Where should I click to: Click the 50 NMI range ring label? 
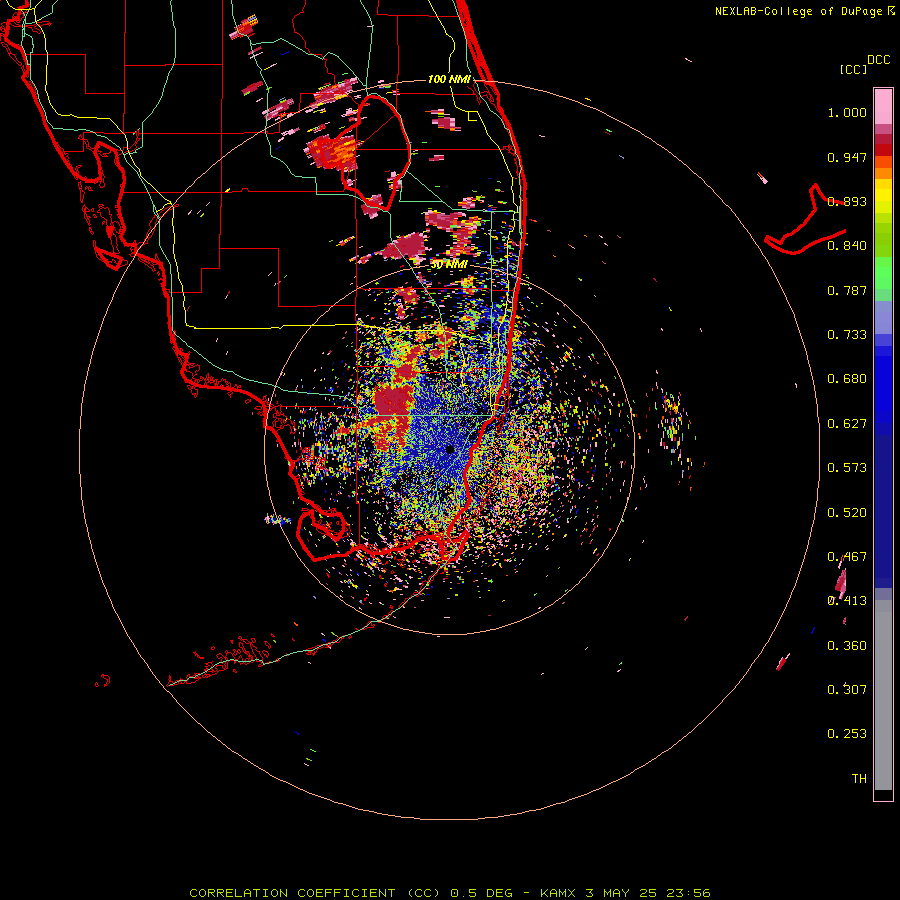click(x=449, y=265)
